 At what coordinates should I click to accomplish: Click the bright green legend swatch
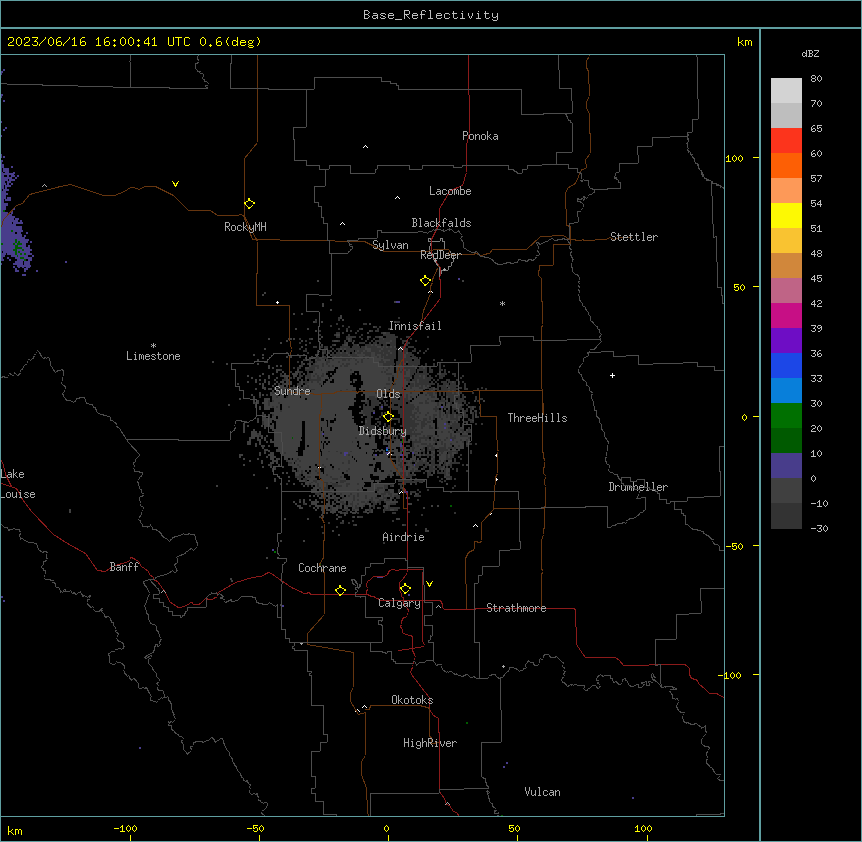click(786, 416)
